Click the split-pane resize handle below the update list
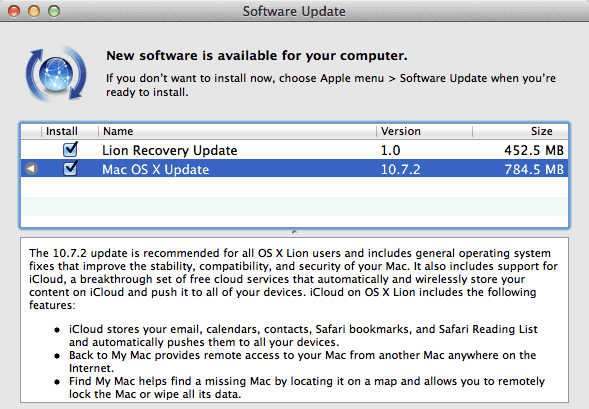Screen dimensions: 589x409 (294, 232)
